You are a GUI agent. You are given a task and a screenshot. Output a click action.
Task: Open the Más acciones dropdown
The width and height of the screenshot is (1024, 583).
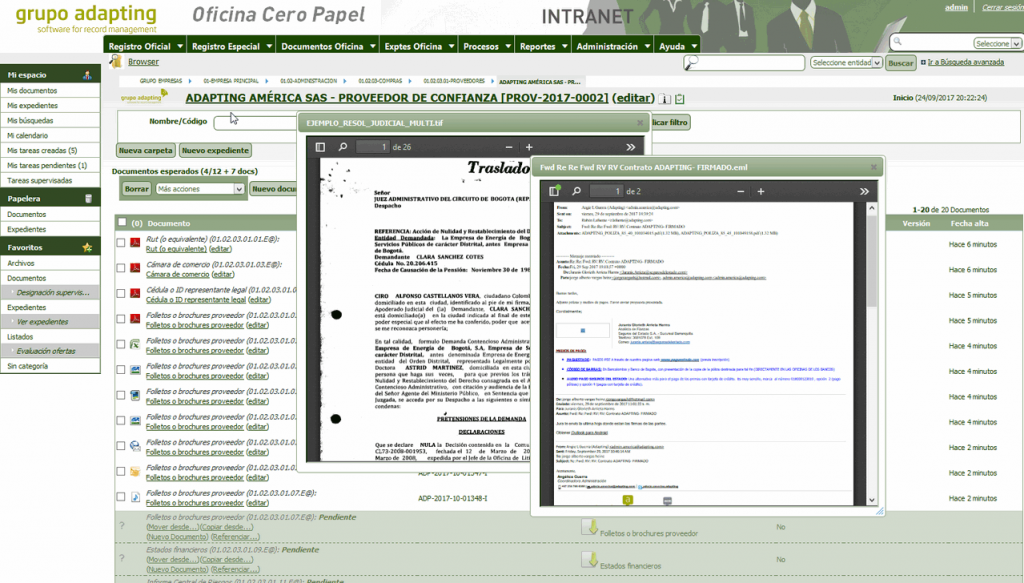tap(200, 189)
